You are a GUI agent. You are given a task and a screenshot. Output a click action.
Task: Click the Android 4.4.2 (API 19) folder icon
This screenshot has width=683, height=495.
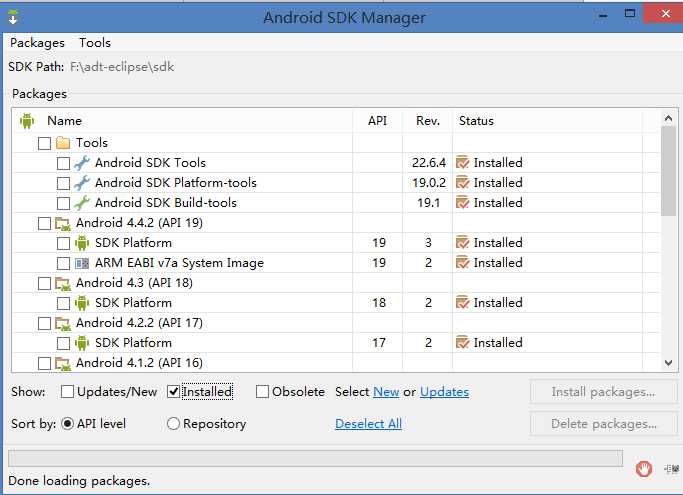(63, 224)
